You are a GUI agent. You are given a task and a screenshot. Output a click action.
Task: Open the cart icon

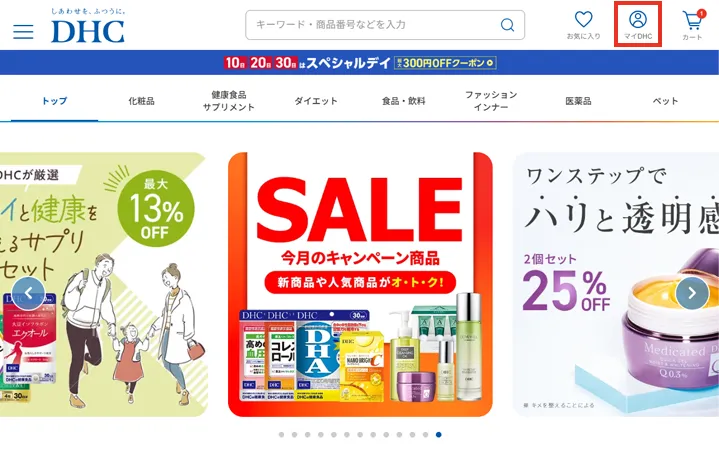pyautogui.click(x=692, y=25)
